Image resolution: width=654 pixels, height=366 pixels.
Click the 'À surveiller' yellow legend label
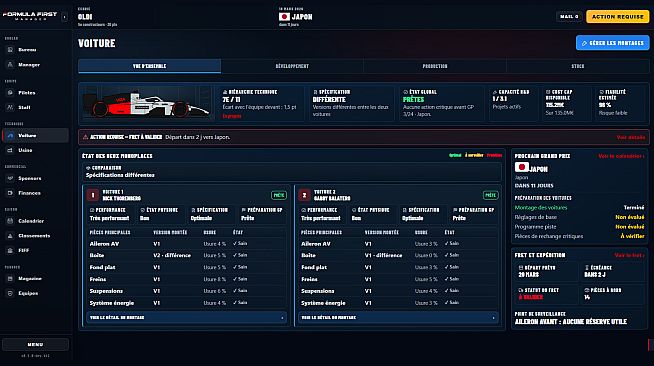point(474,155)
